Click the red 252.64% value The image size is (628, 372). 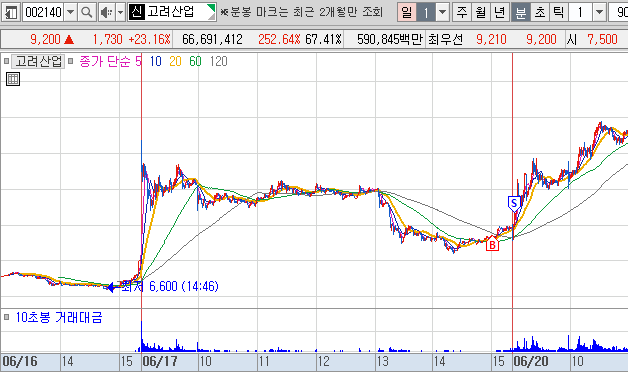pos(279,39)
